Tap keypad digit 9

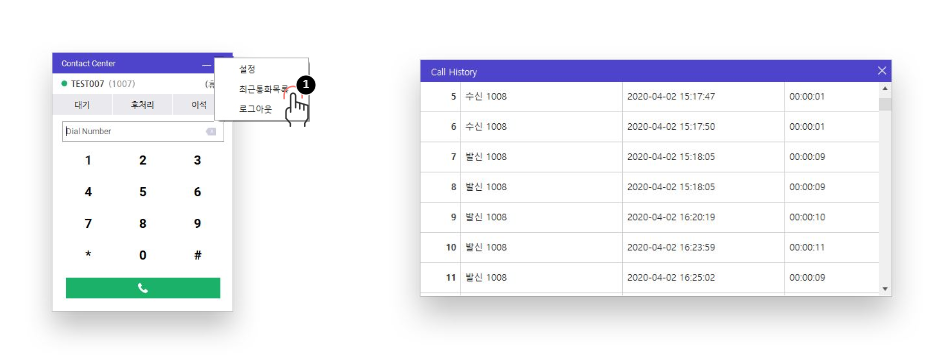pos(197,224)
